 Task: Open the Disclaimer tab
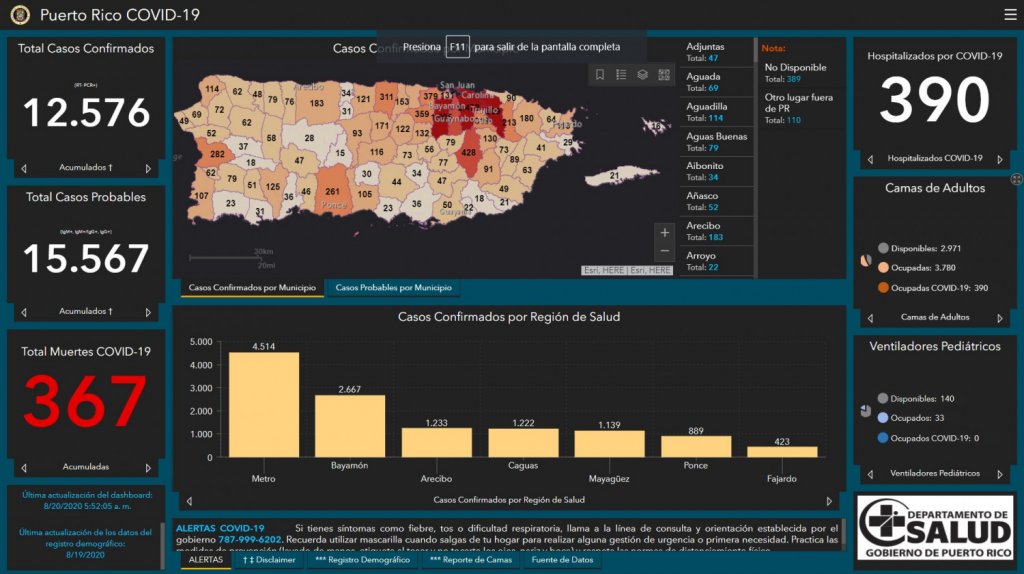269,560
